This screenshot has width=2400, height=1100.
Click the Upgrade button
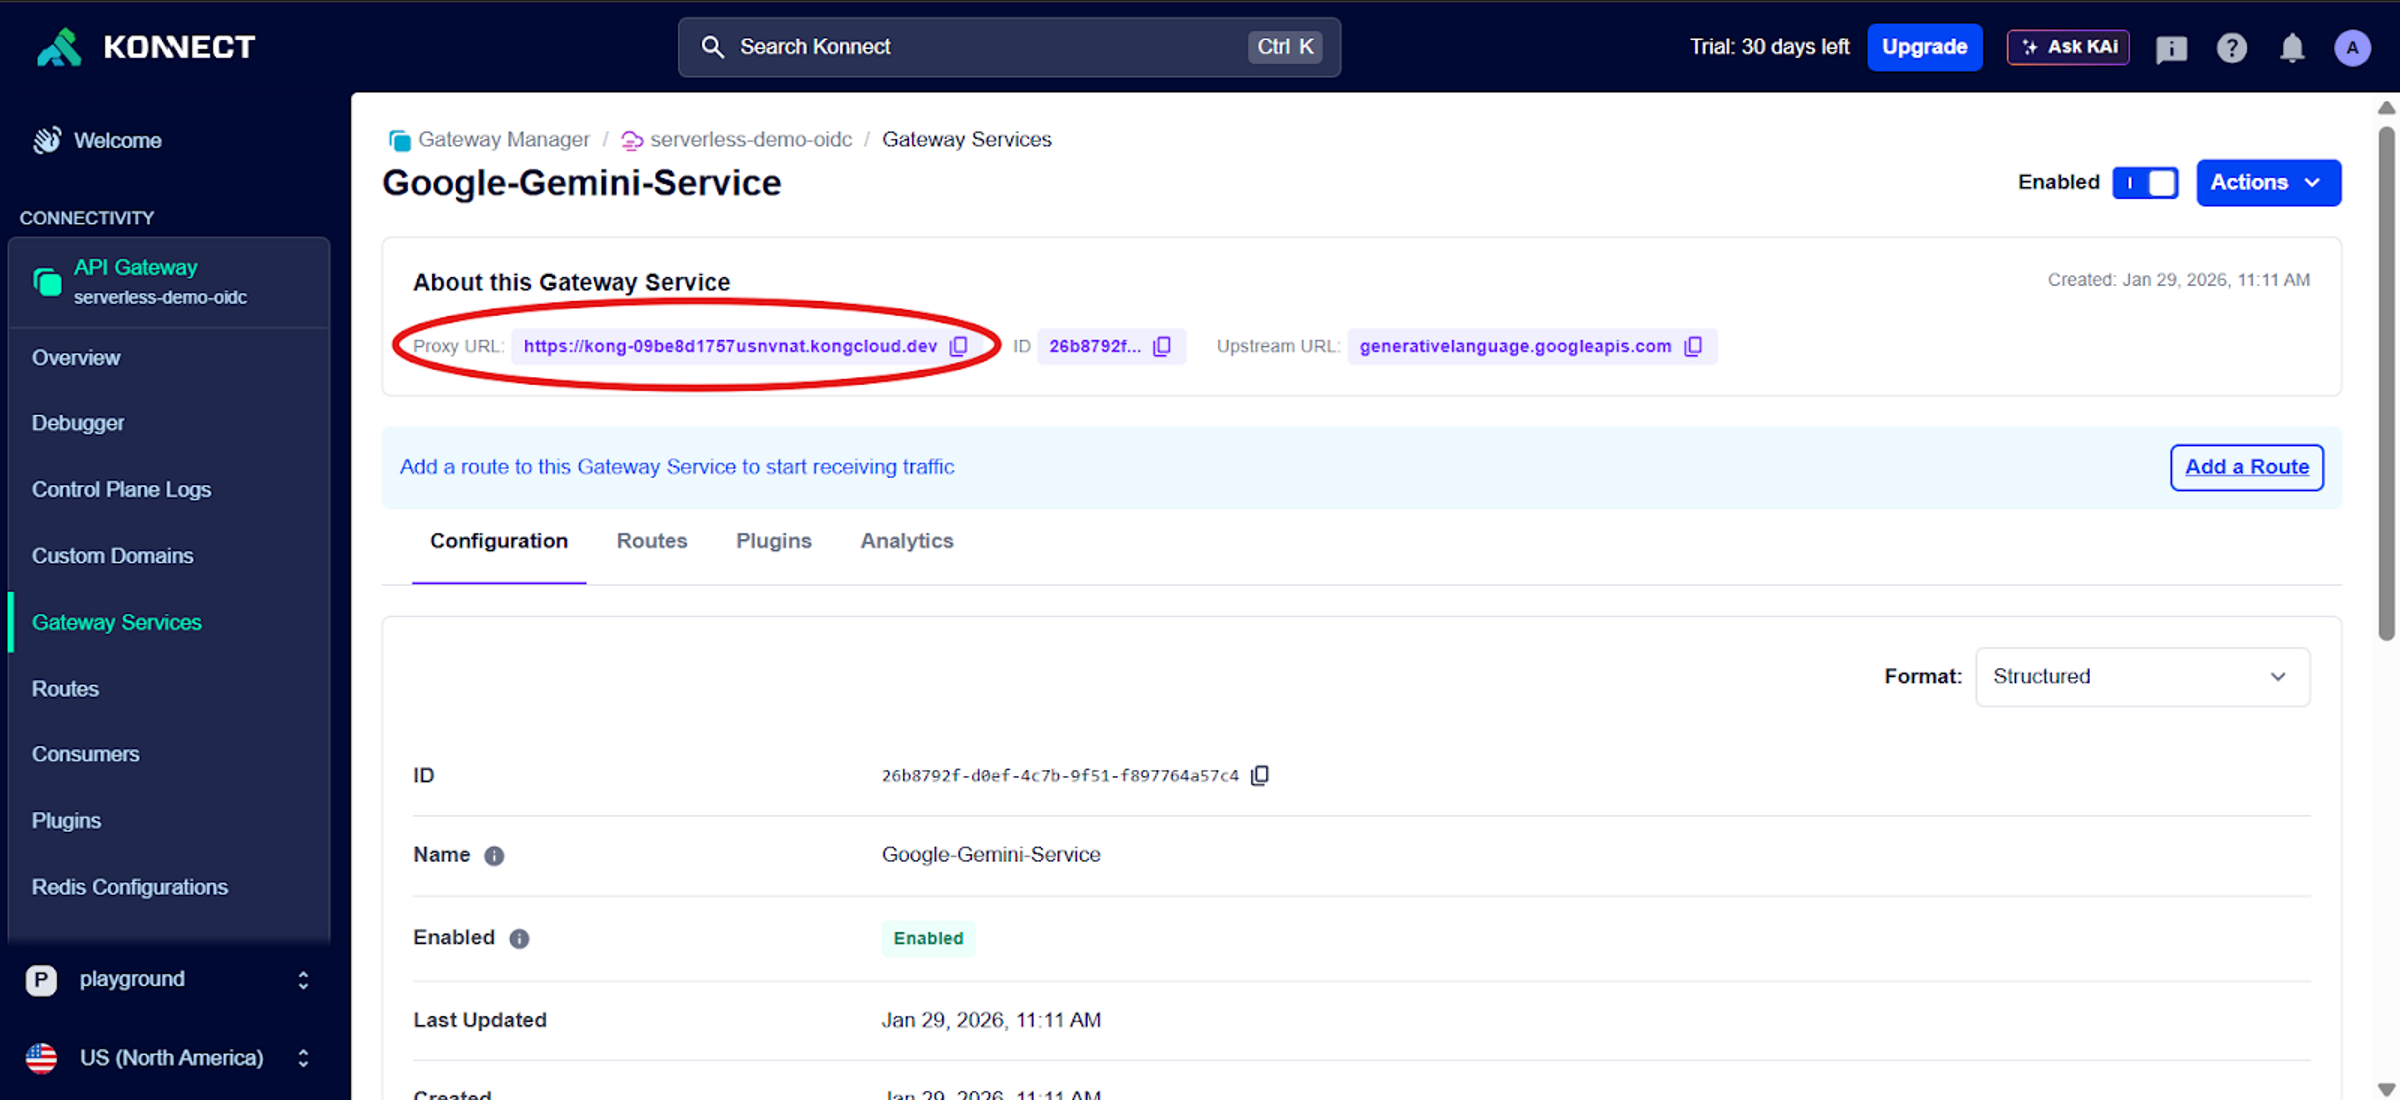coord(1924,47)
